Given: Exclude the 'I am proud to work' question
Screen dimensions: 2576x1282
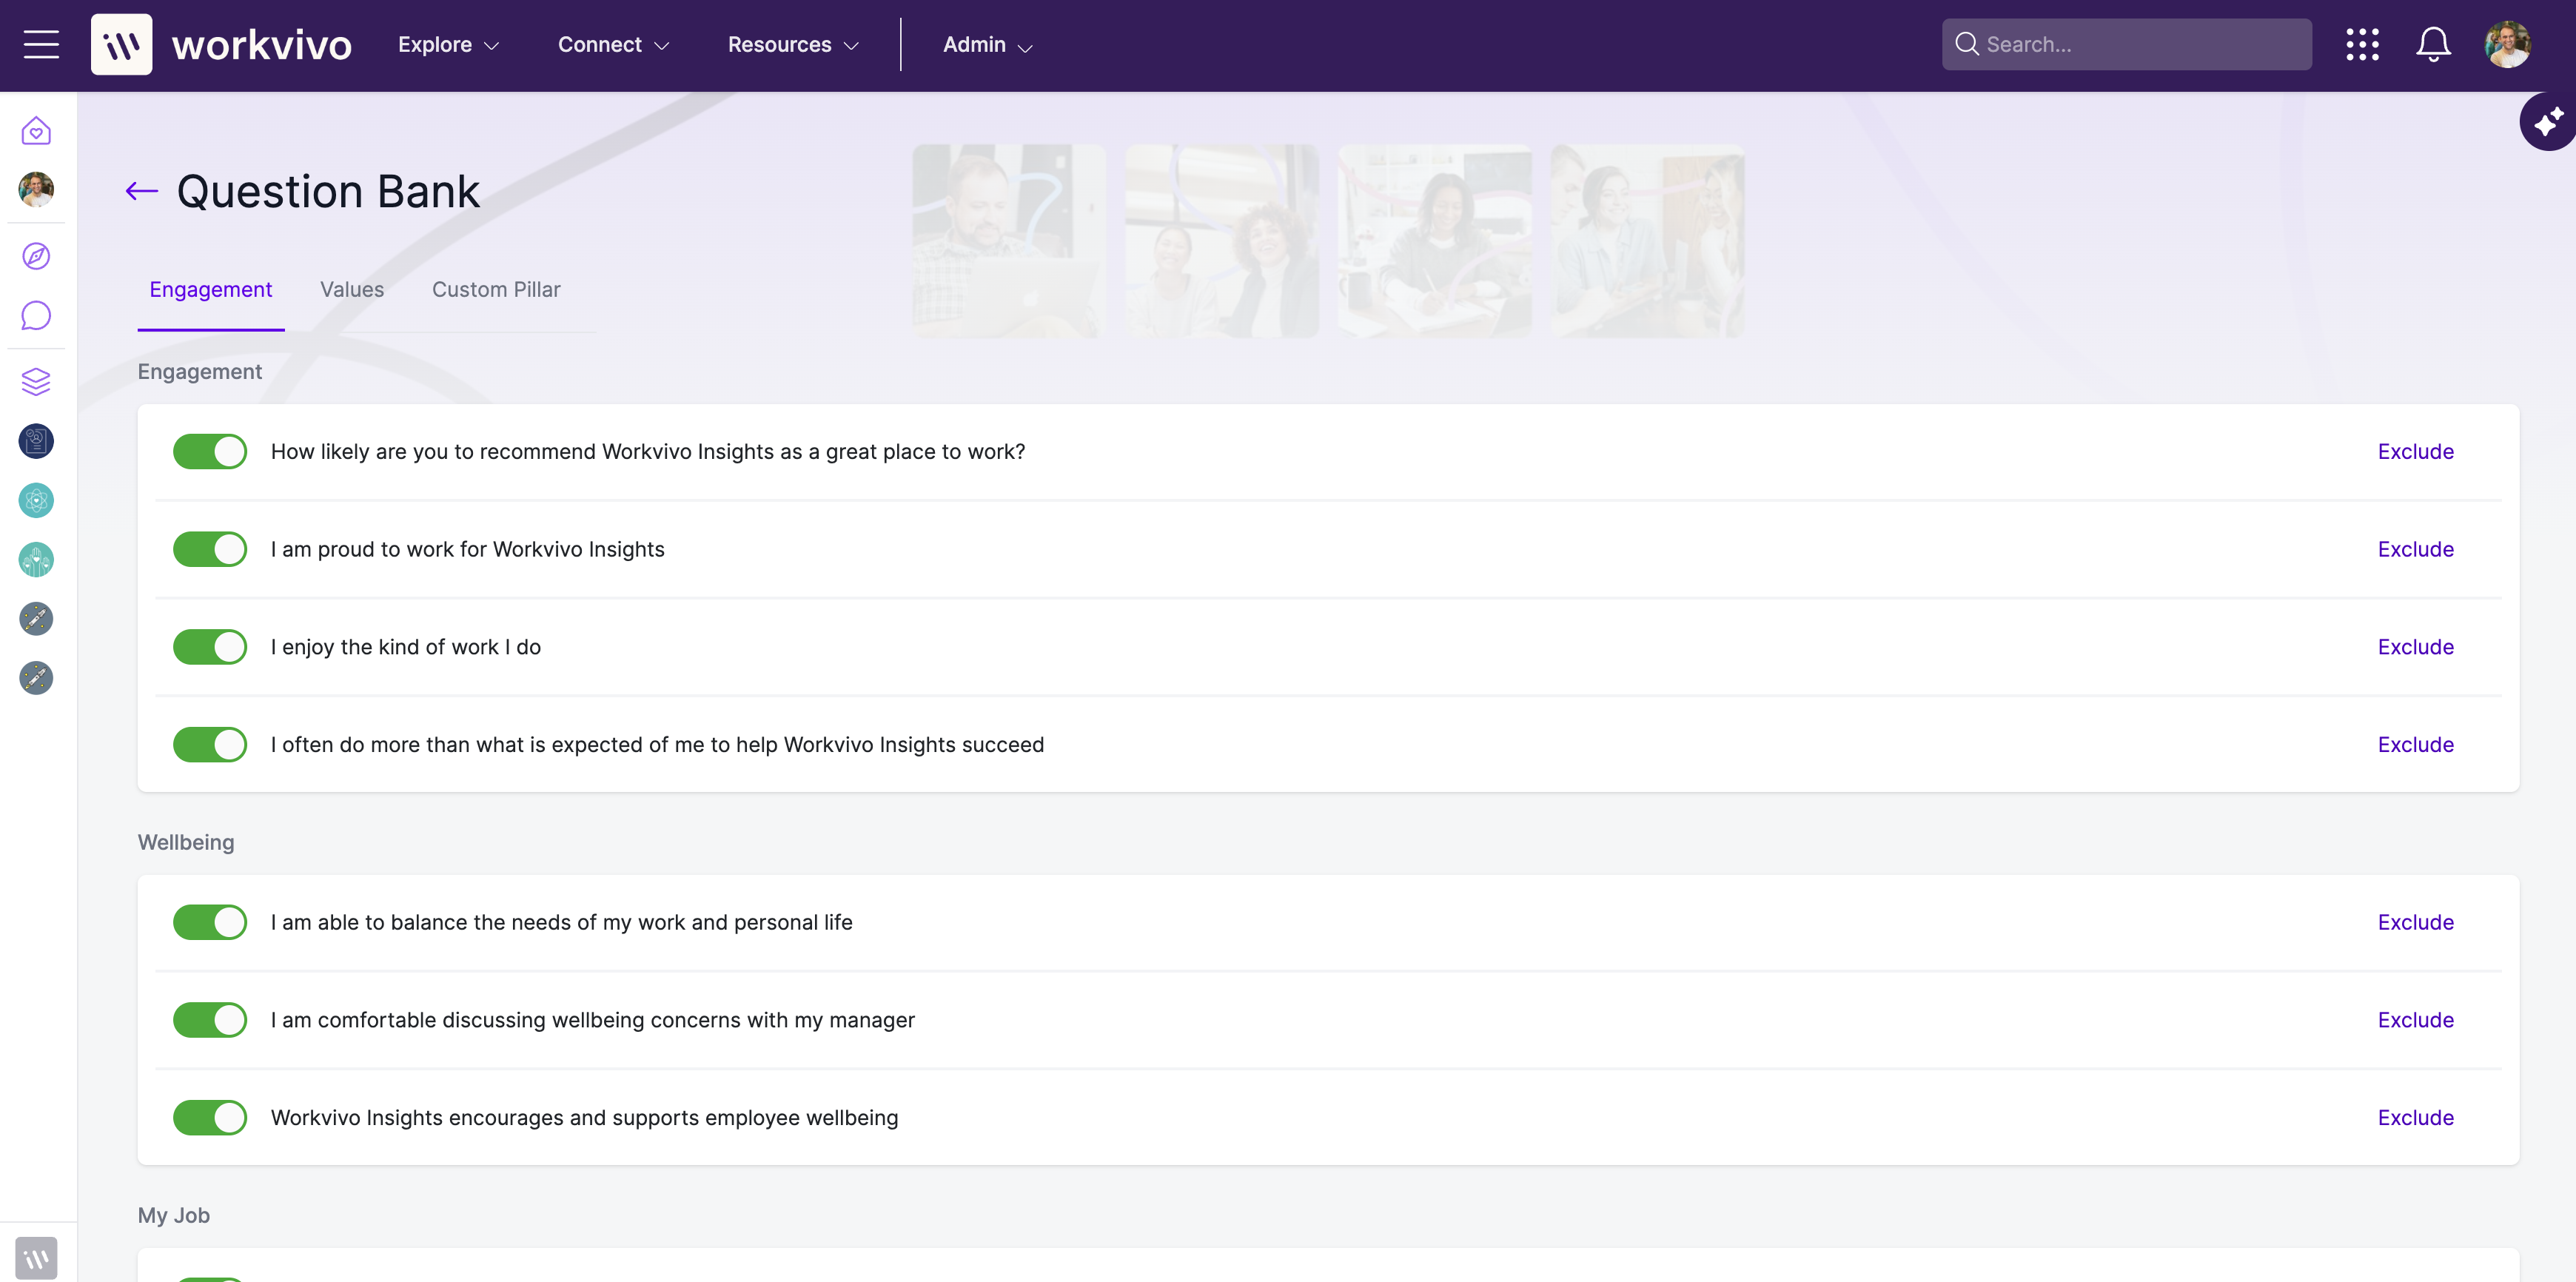Looking at the screenshot, I should [2415, 549].
